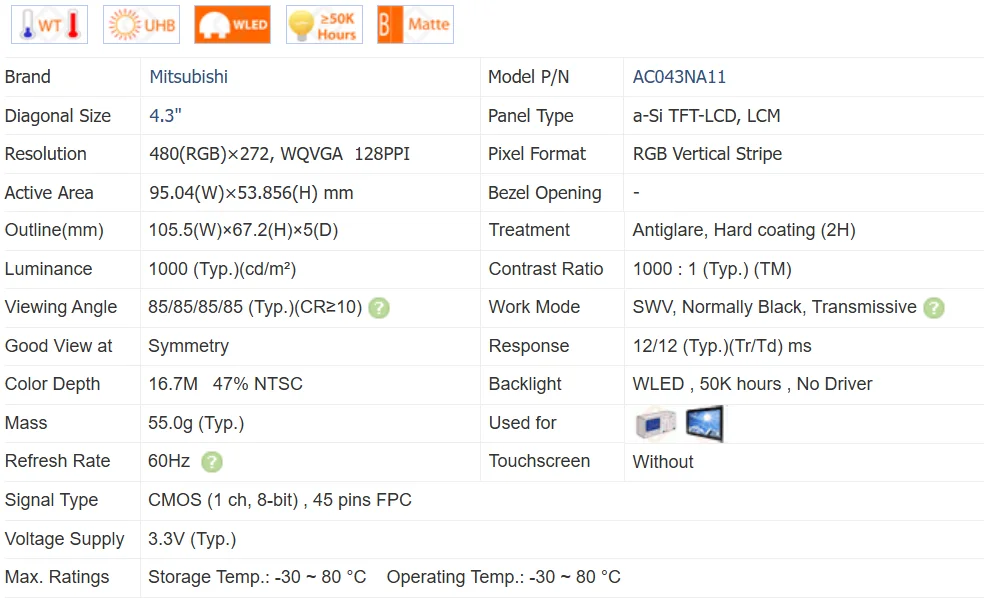
Task: Click the UHB ultra high brightness badge
Action: [141, 24]
